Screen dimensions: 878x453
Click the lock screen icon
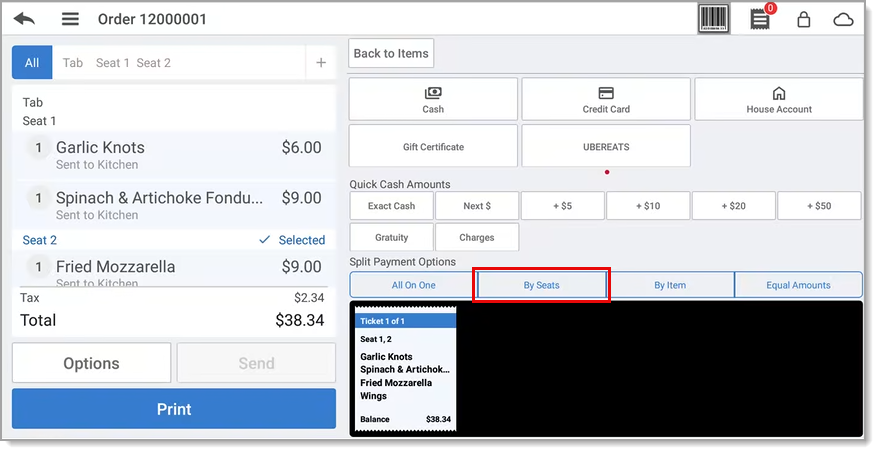coord(803,19)
